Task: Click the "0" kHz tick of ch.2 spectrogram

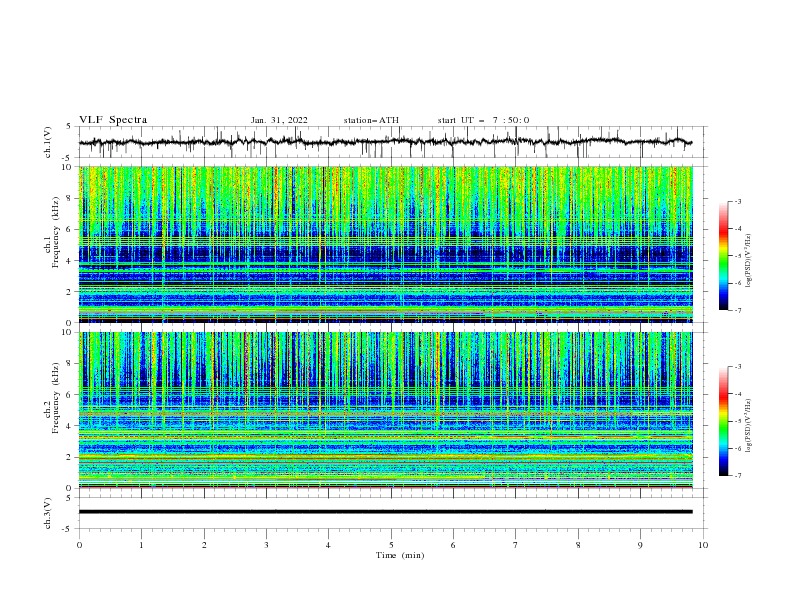Action: [70, 488]
